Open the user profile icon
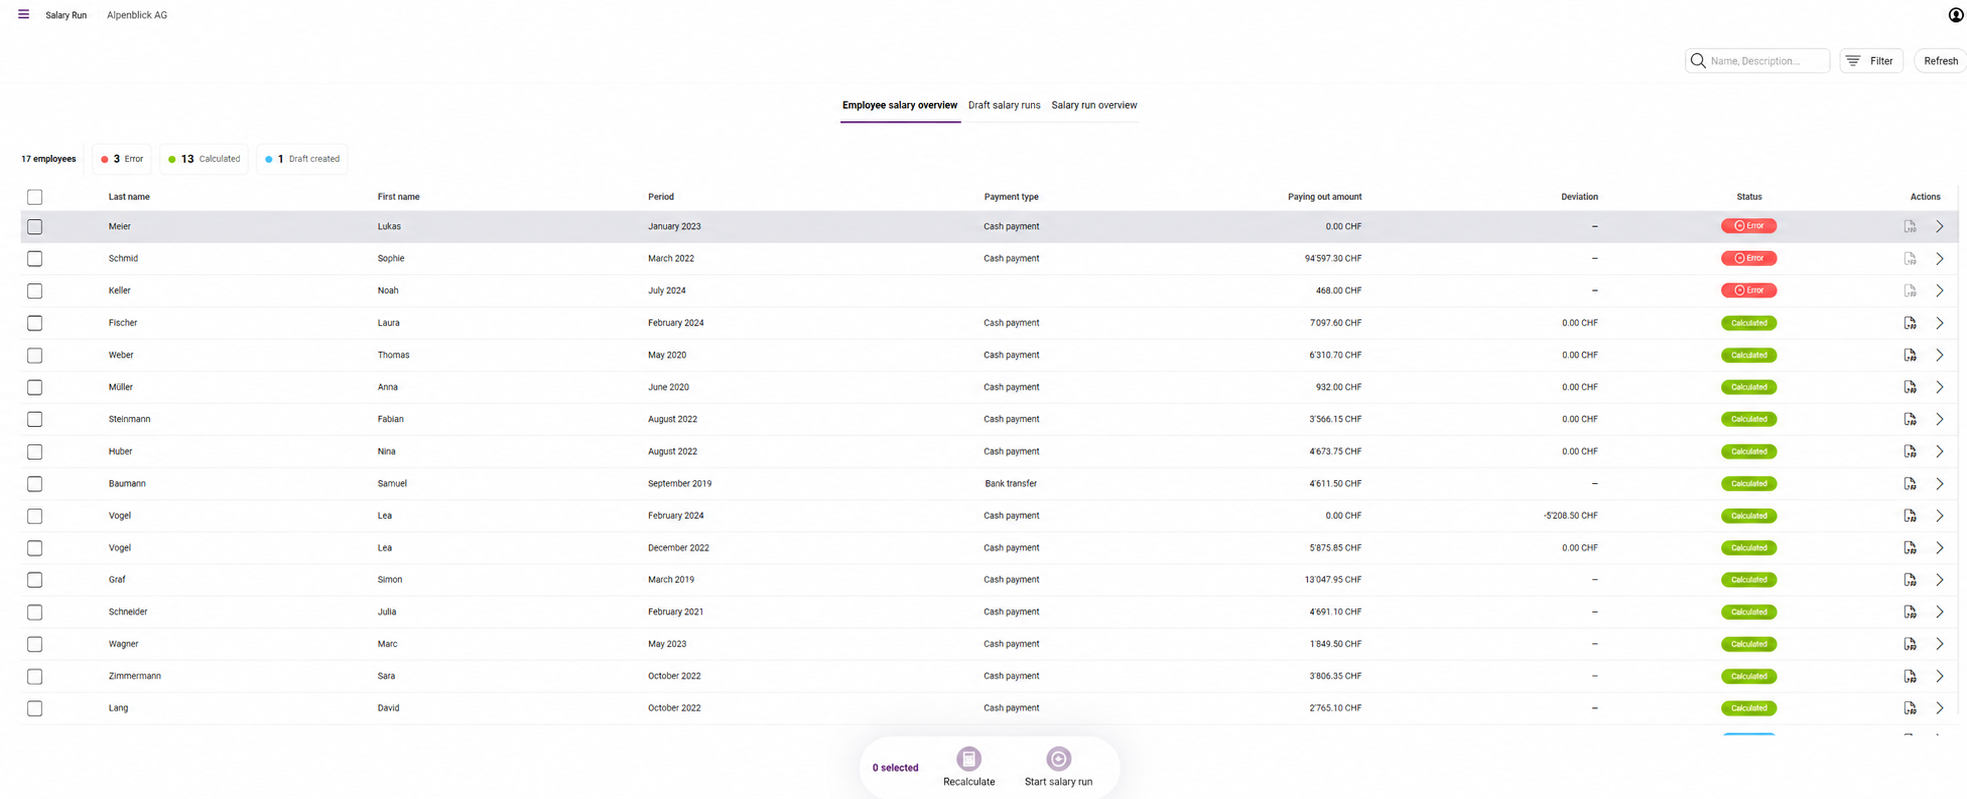The height and width of the screenshot is (799, 1967). [1955, 14]
